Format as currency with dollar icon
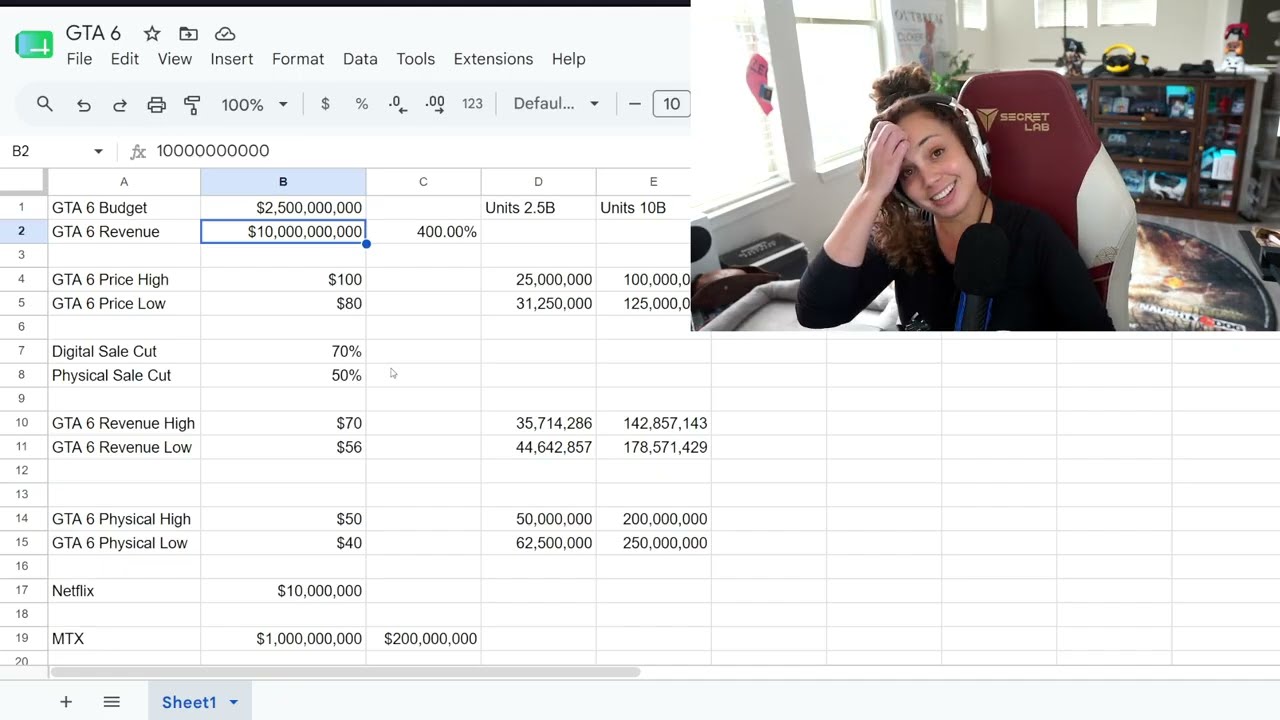The height and width of the screenshot is (720, 1280). coord(325,104)
